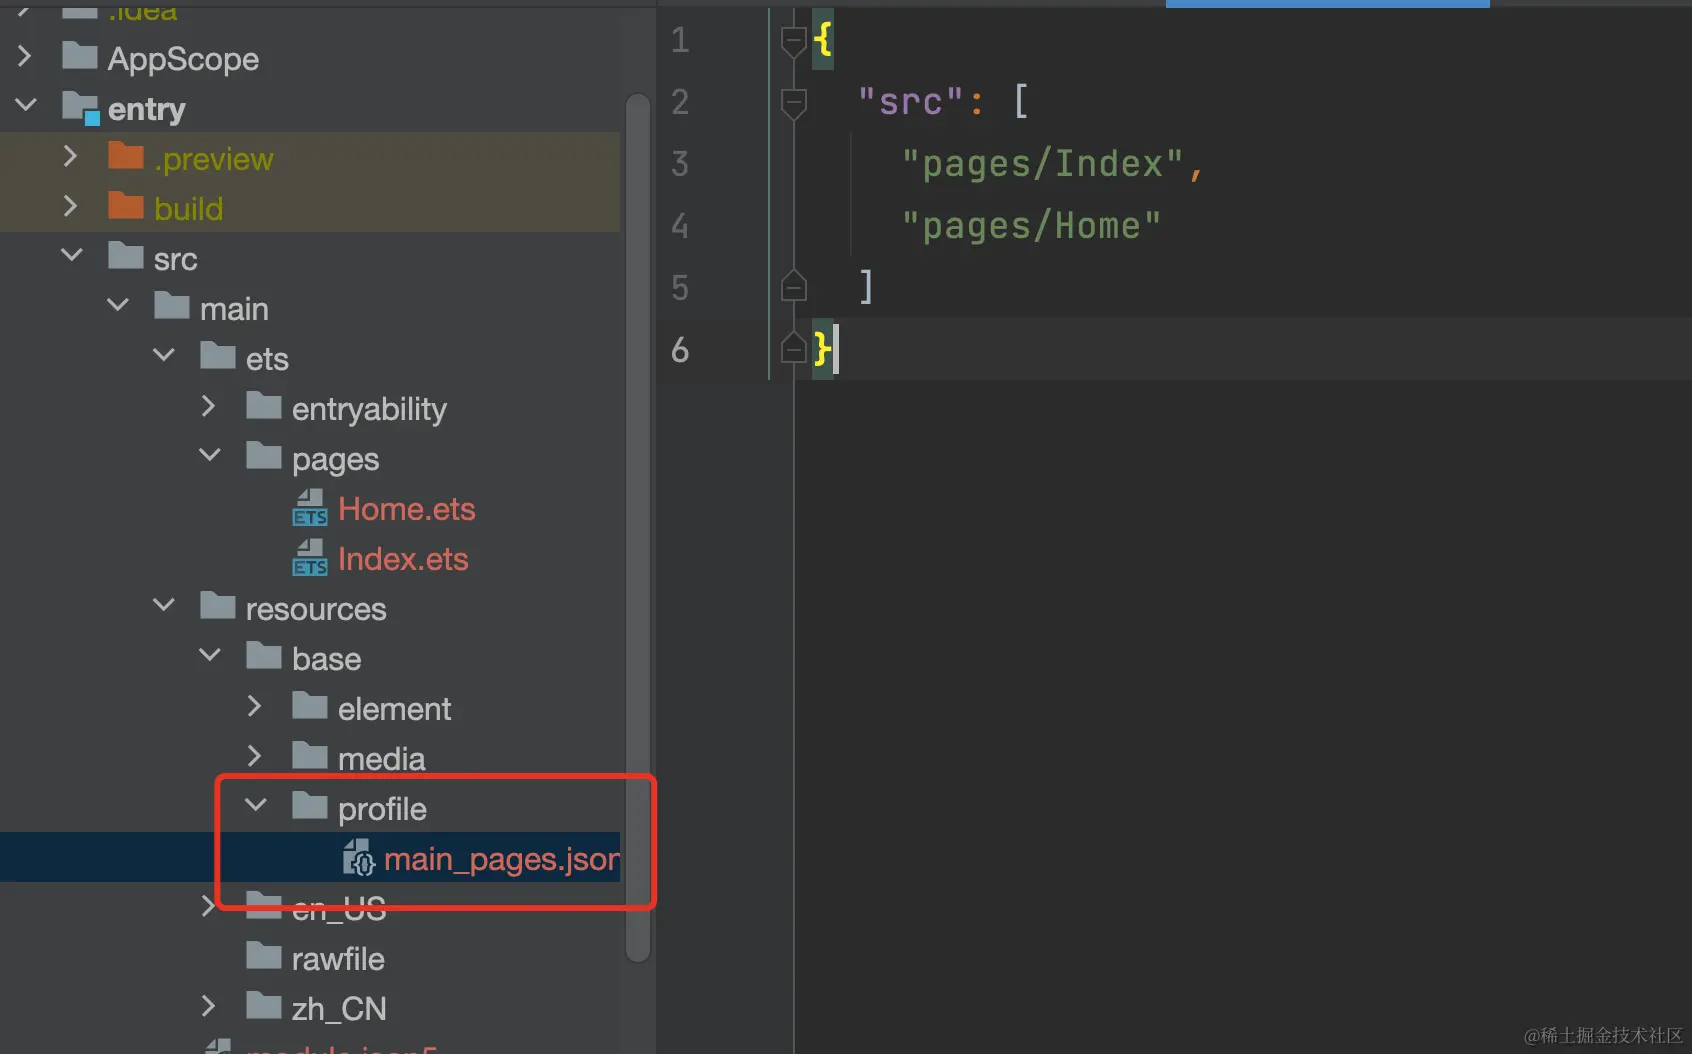1692x1054 pixels.
Task: Click fold end marker on line 5
Action: pyautogui.click(x=793, y=286)
